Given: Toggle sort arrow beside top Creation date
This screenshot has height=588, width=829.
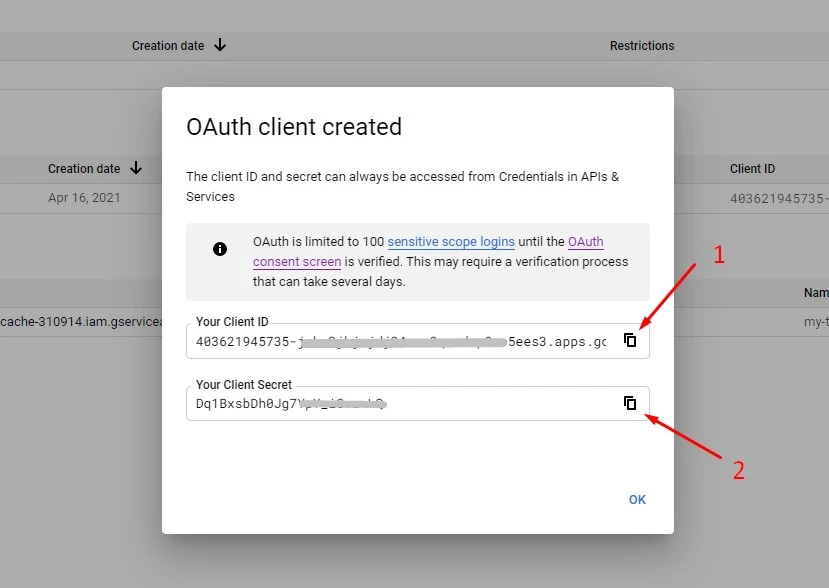Looking at the screenshot, I should point(220,45).
